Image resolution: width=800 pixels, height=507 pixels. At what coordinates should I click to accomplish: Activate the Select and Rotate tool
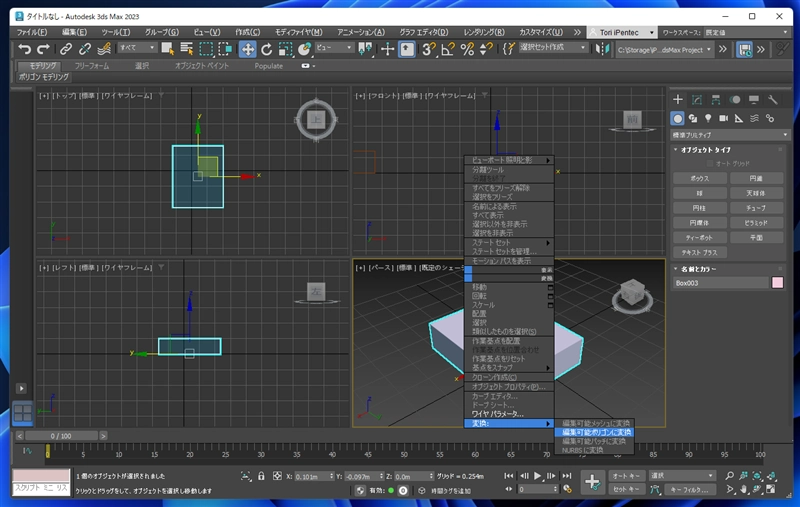click(x=266, y=49)
